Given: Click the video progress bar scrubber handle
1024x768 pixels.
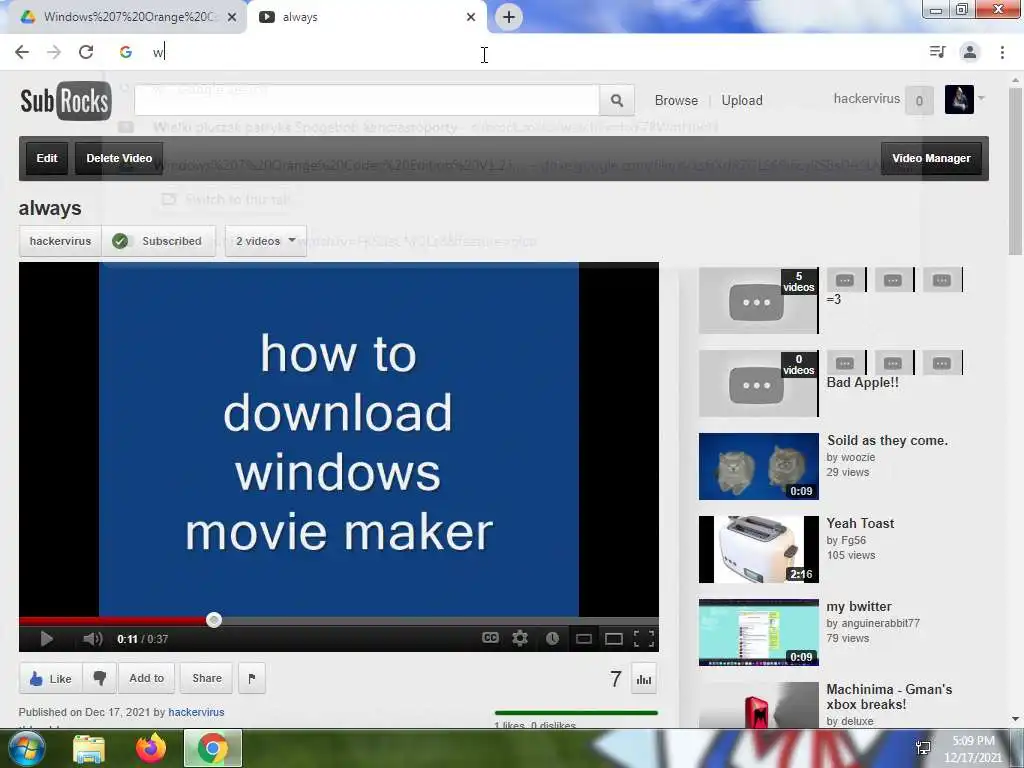Looking at the screenshot, I should pos(214,620).
